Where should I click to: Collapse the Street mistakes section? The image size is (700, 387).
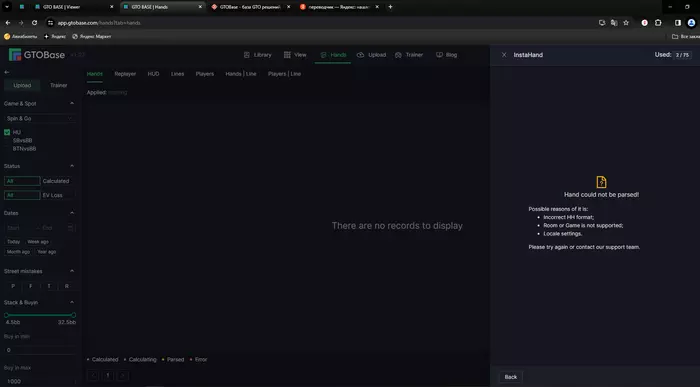point(72,271)
